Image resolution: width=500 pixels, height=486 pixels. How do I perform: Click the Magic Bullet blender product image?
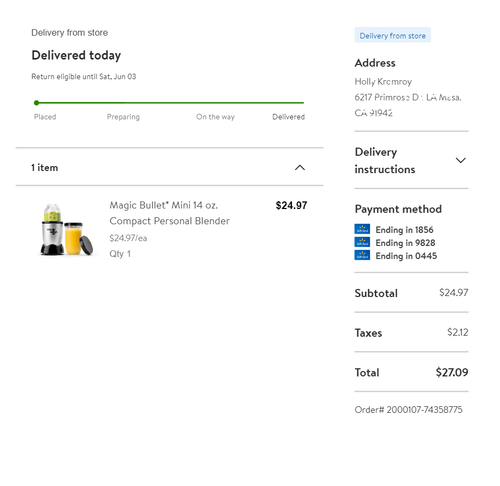67,229
